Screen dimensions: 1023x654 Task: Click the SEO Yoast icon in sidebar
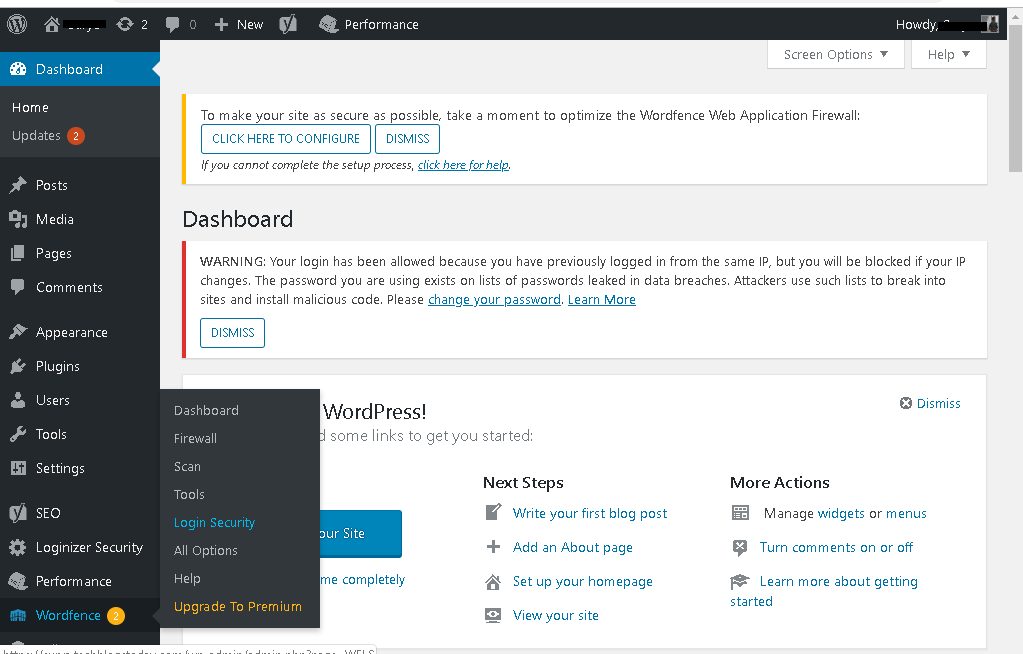coord(18,513)
